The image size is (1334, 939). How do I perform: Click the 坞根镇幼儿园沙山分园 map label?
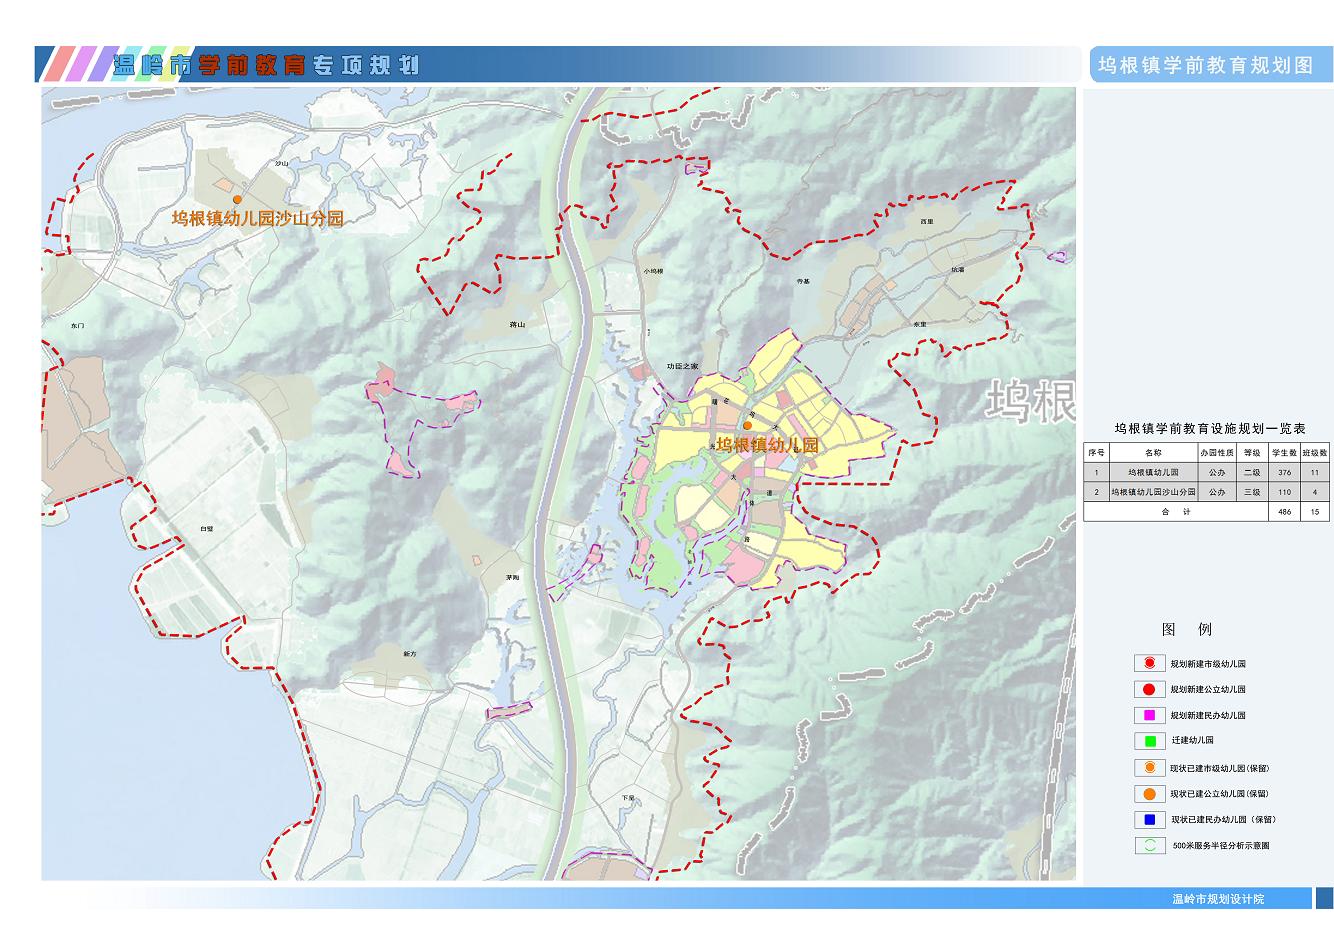[x=257, y=219]
